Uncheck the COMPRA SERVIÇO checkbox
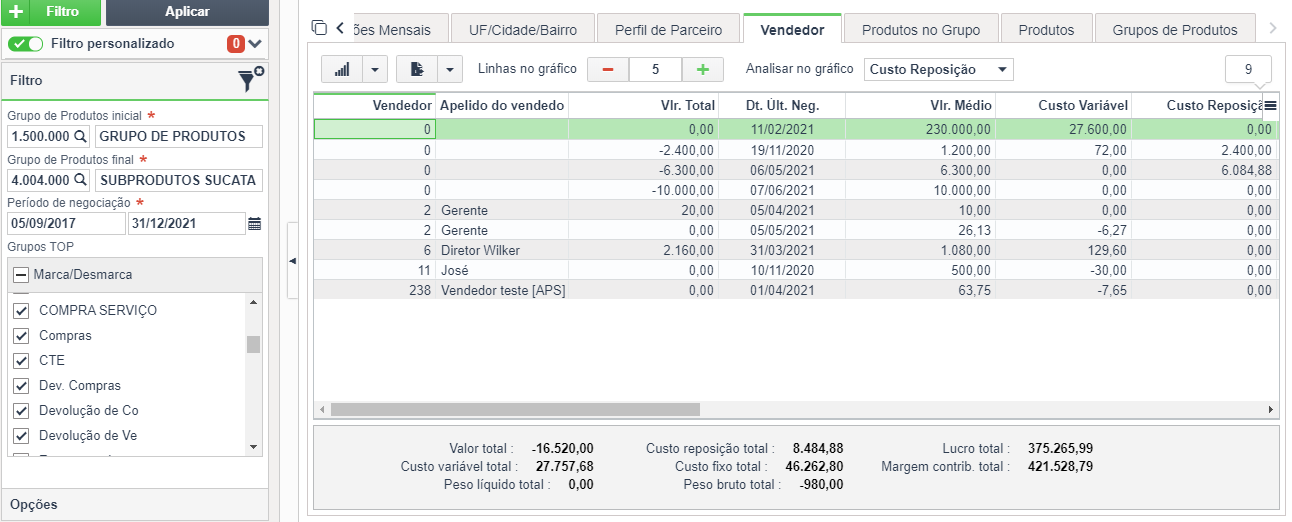The image size is (1292, 522). pyautogui.click(x=21, y=310)
